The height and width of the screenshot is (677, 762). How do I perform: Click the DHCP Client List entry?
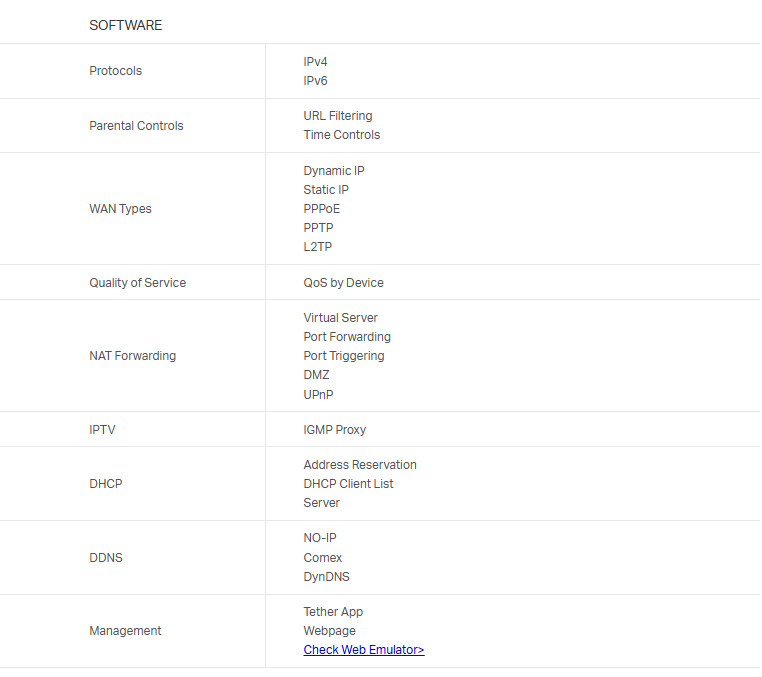pyautogui.click(x=348, y=484)
